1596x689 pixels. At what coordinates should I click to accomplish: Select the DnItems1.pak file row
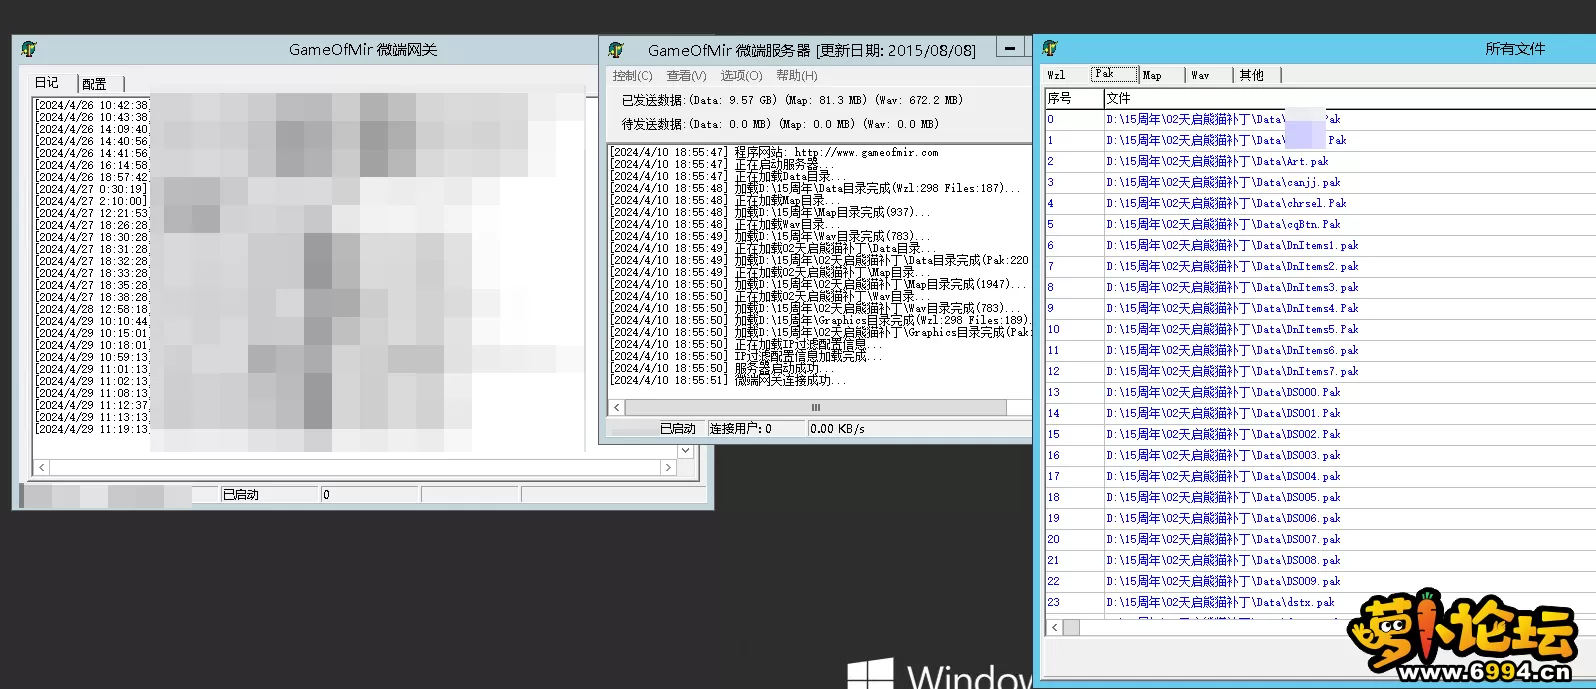tap(1320, 245)
